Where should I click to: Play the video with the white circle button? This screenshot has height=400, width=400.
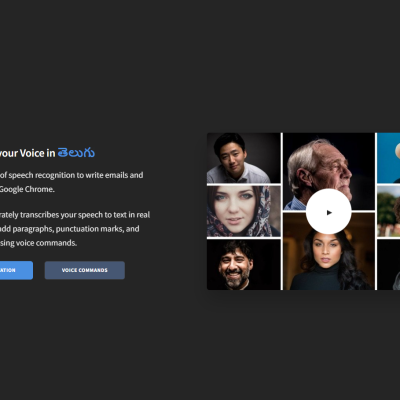[x=328, y=212]
